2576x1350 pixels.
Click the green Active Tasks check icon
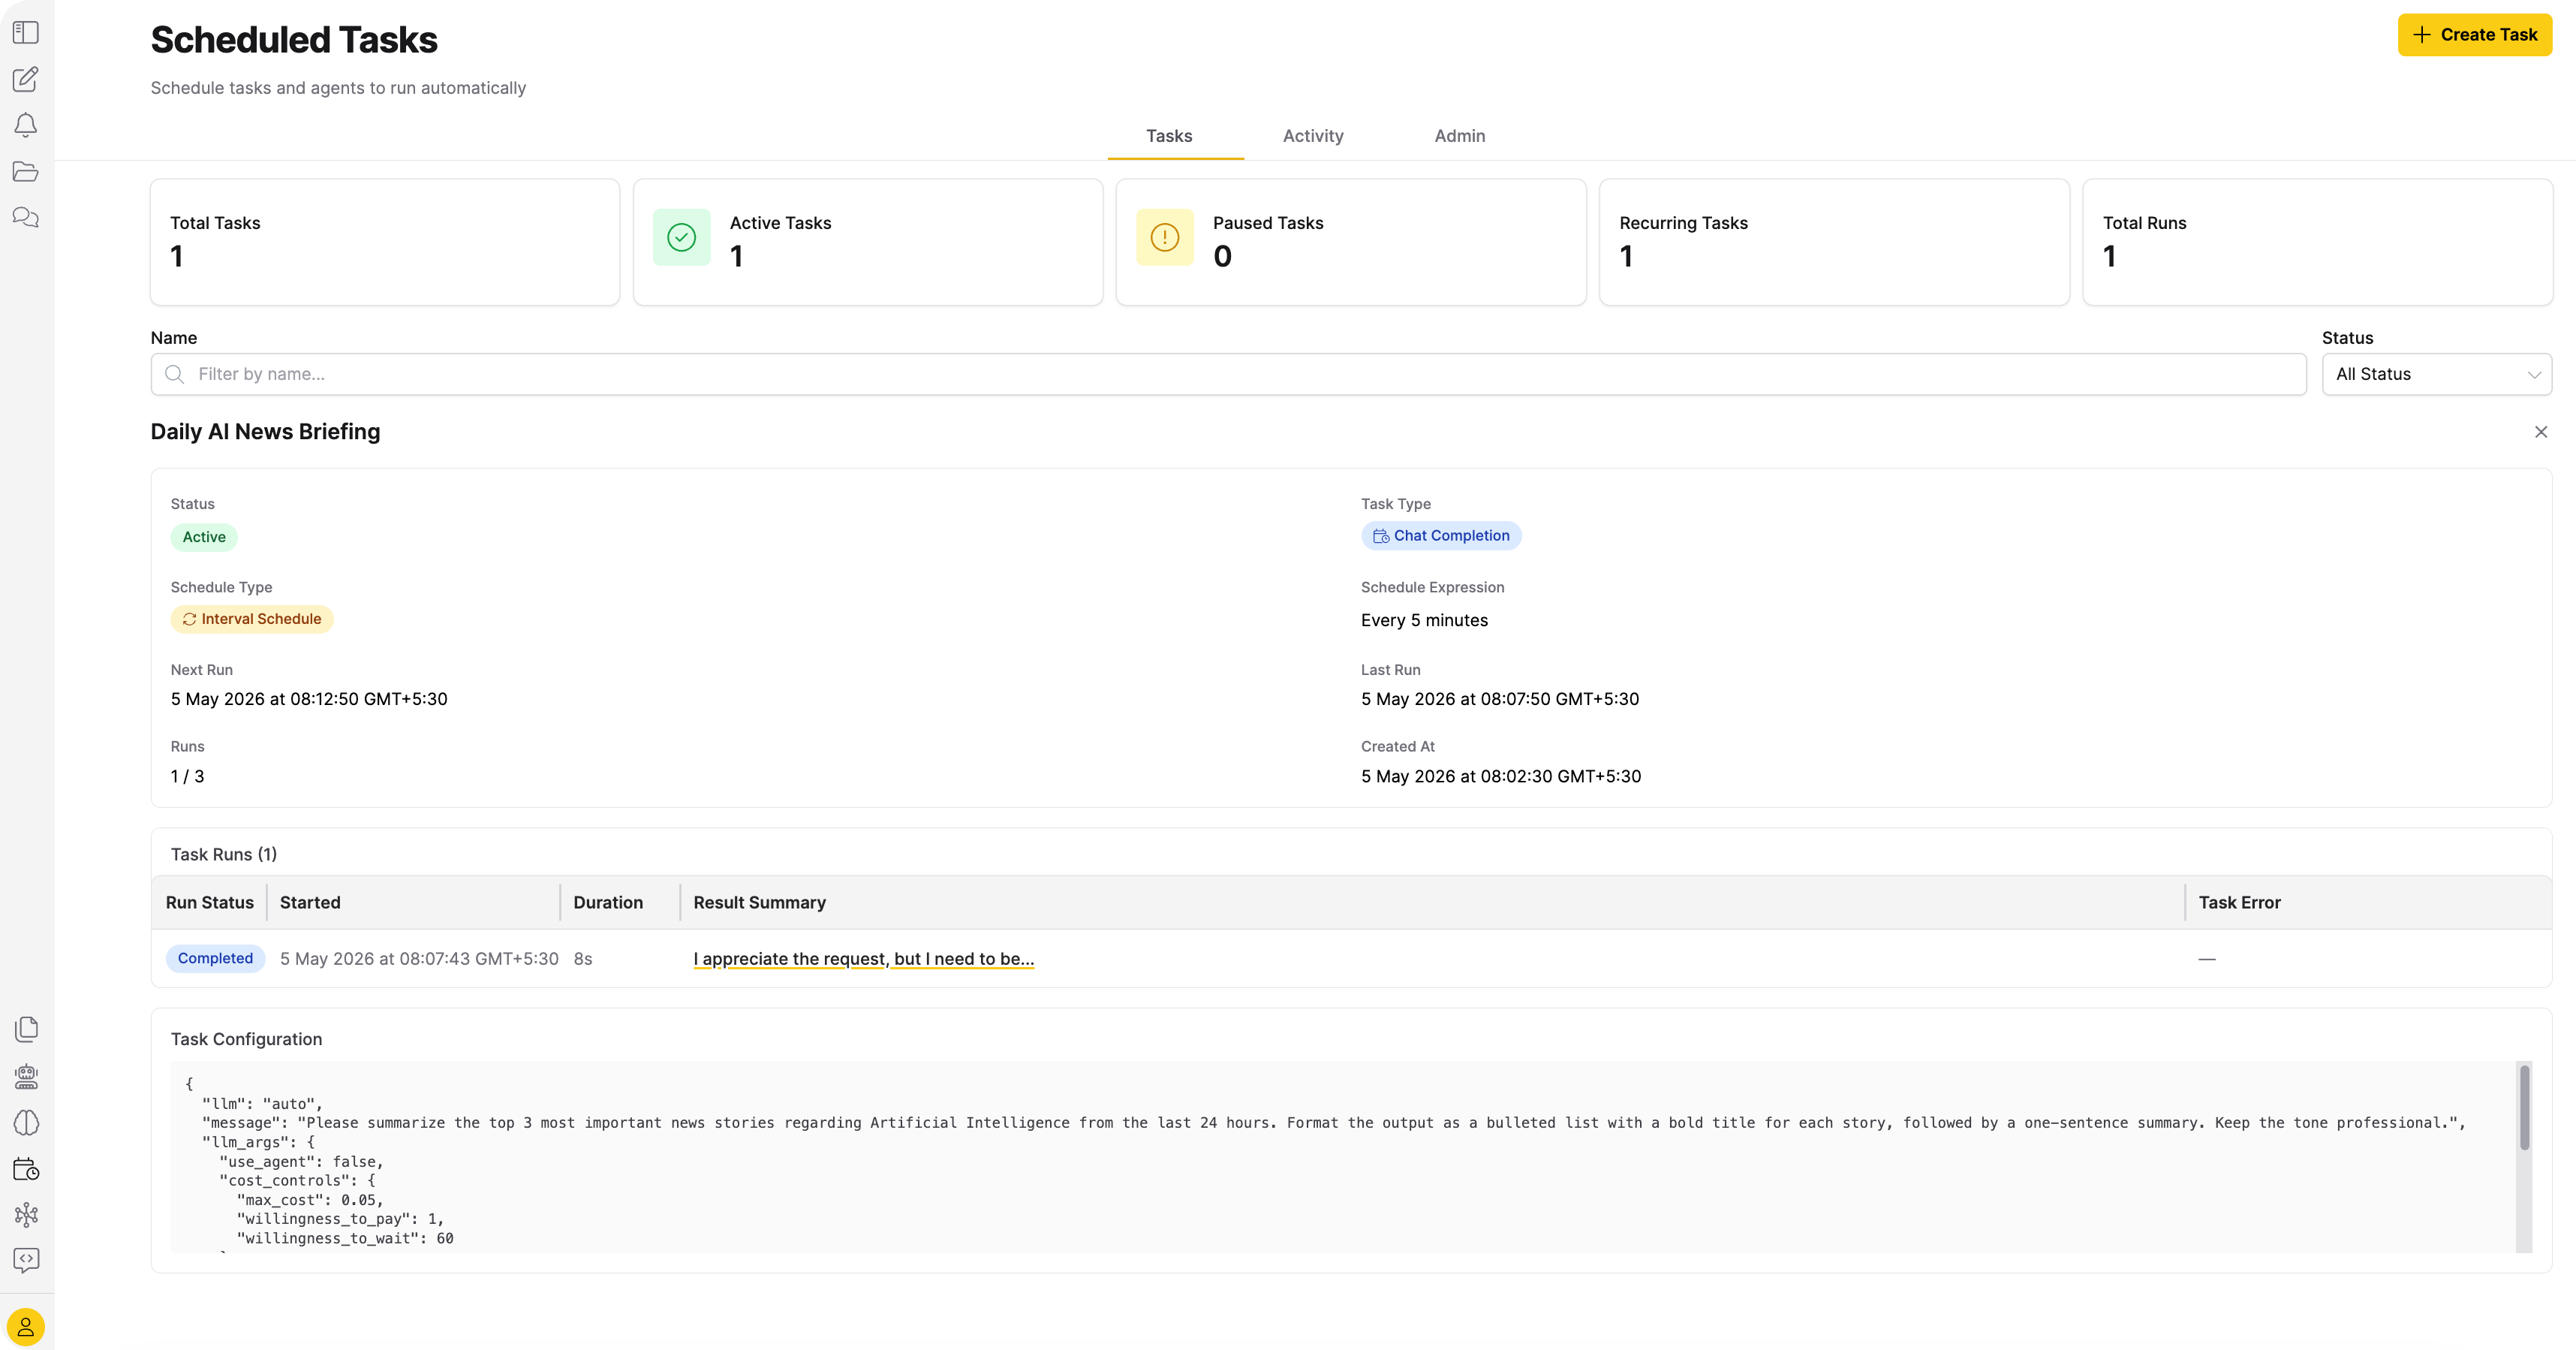tap(682, 237)
